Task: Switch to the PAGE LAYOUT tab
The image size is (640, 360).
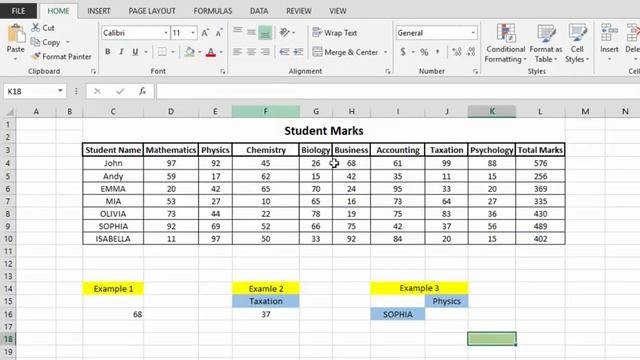Action: (x=152, y=11)
